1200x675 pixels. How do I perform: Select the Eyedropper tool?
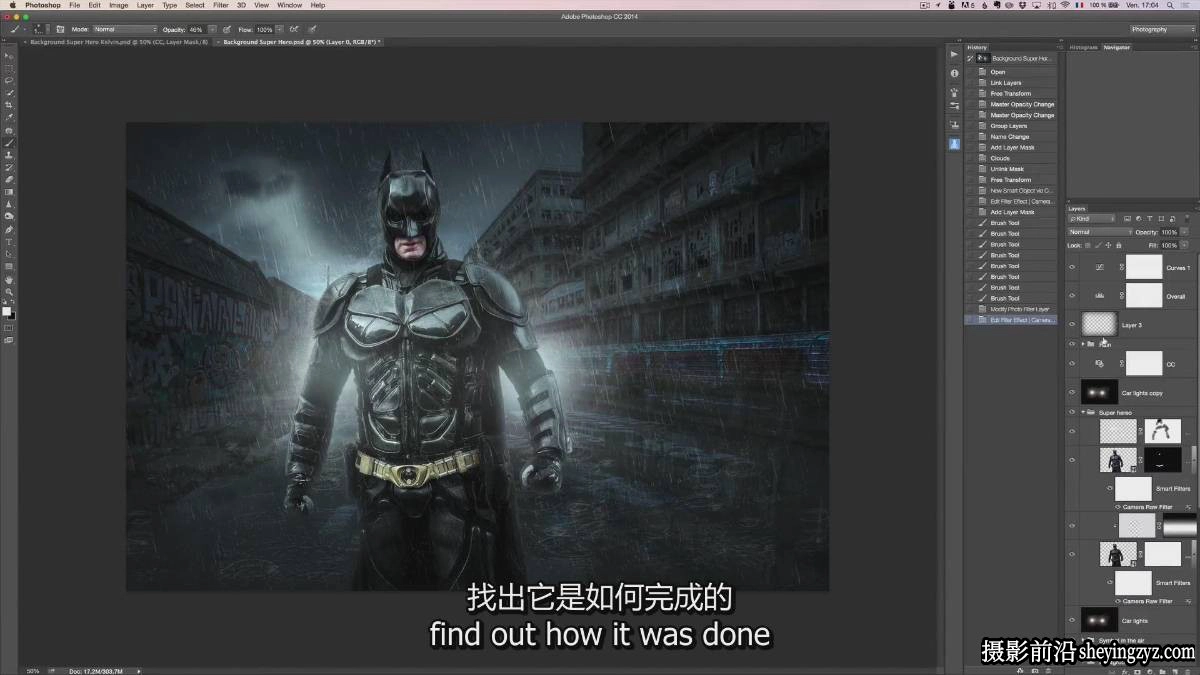9,118
